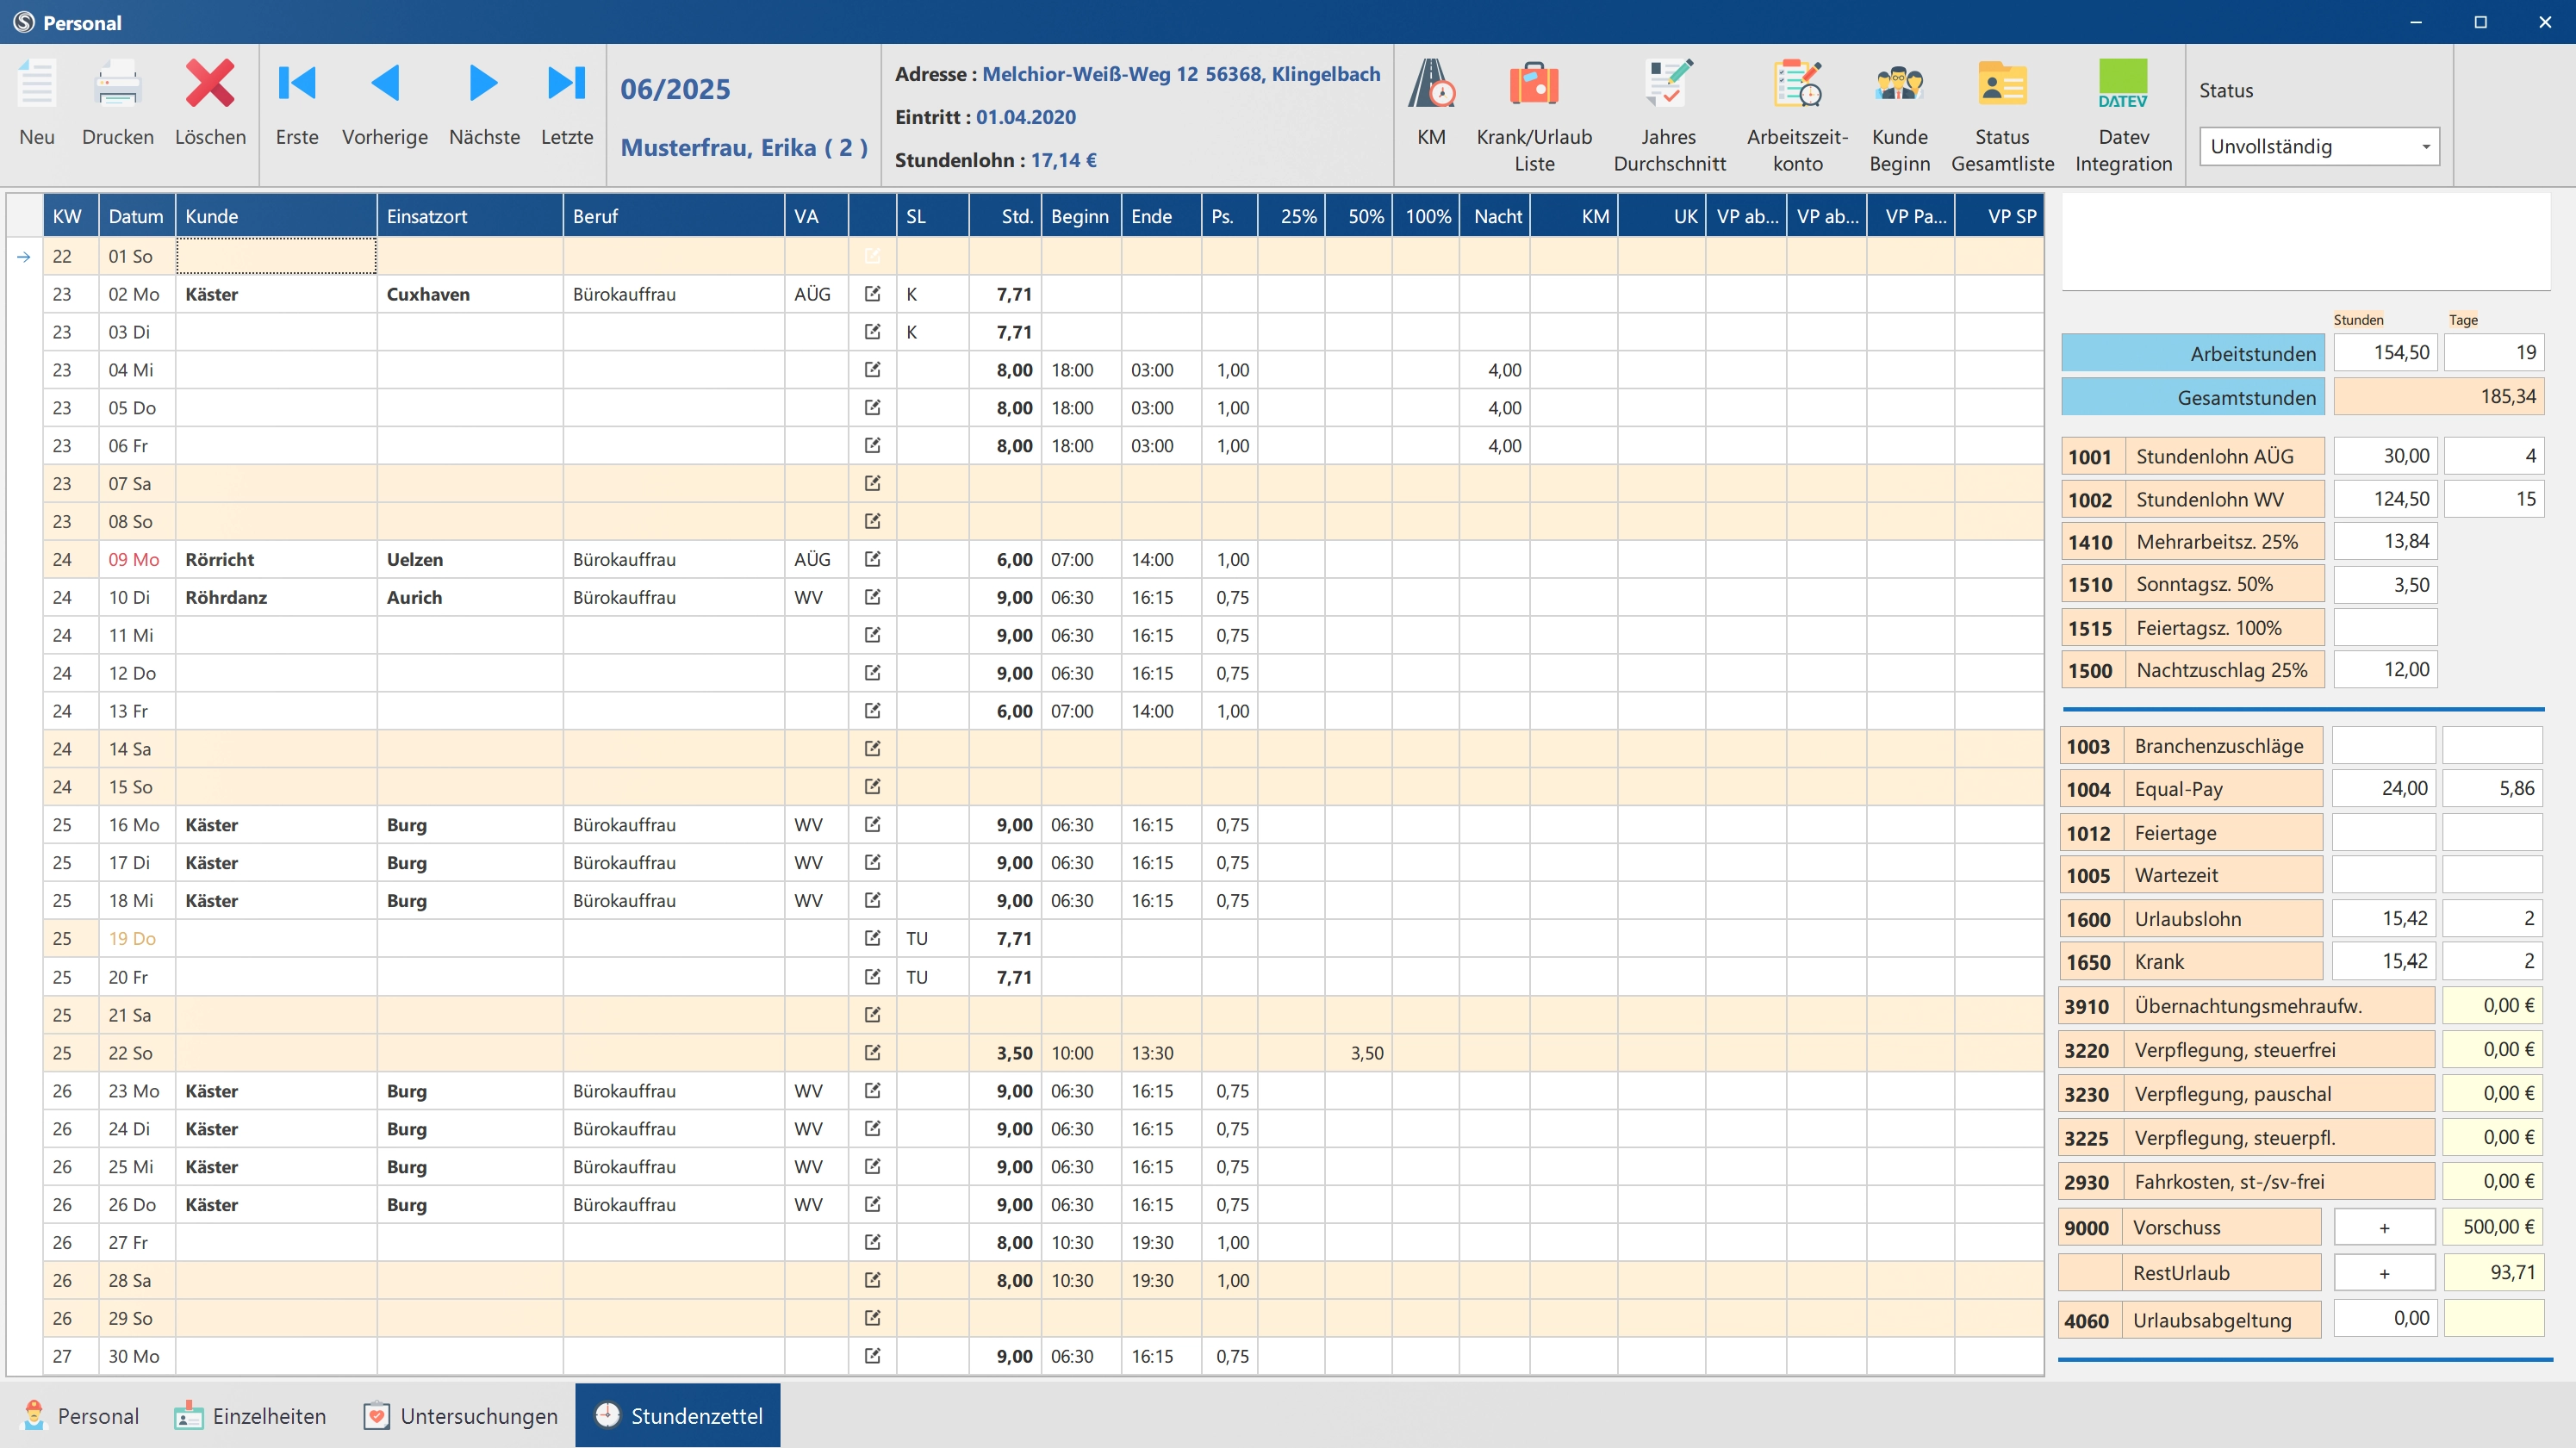Click the Urlaubsabgeltung value field
This screenshot has width=2576, height=1448.
[2384, 1319]
